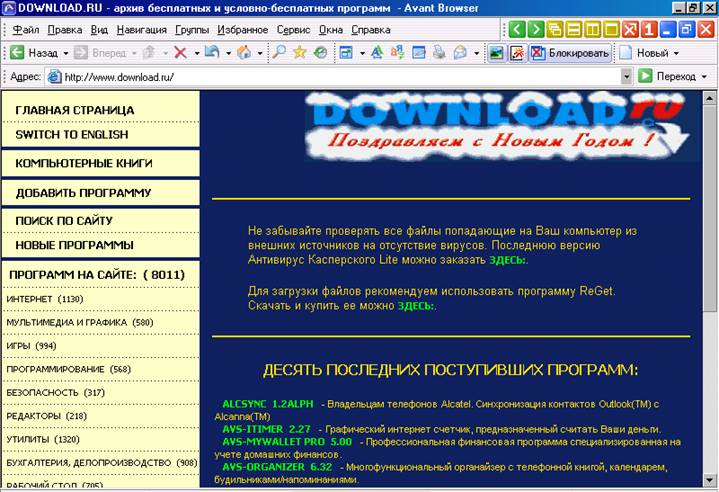Print page with printer icon
Image resolution: width=719 pixels, height=492 pixels.
pos(439,53)
